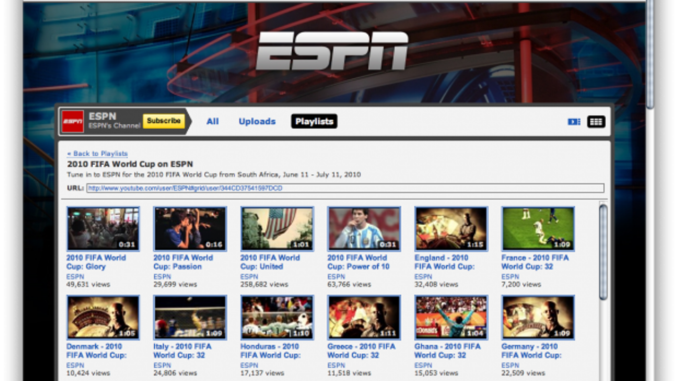Click the "ESPN's Channel" subtitle text
The width and height of the screenshot is (678, 381).
tap(114, 126)
